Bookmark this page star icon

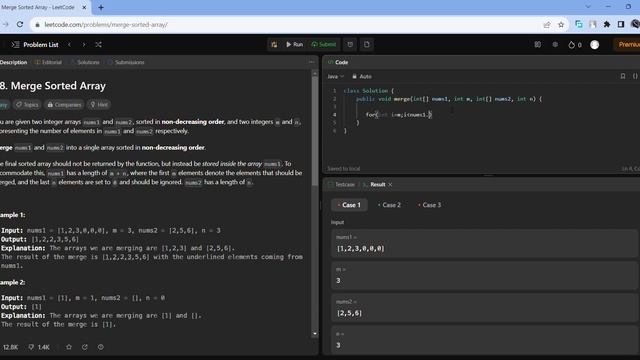[x=561, y=24]
